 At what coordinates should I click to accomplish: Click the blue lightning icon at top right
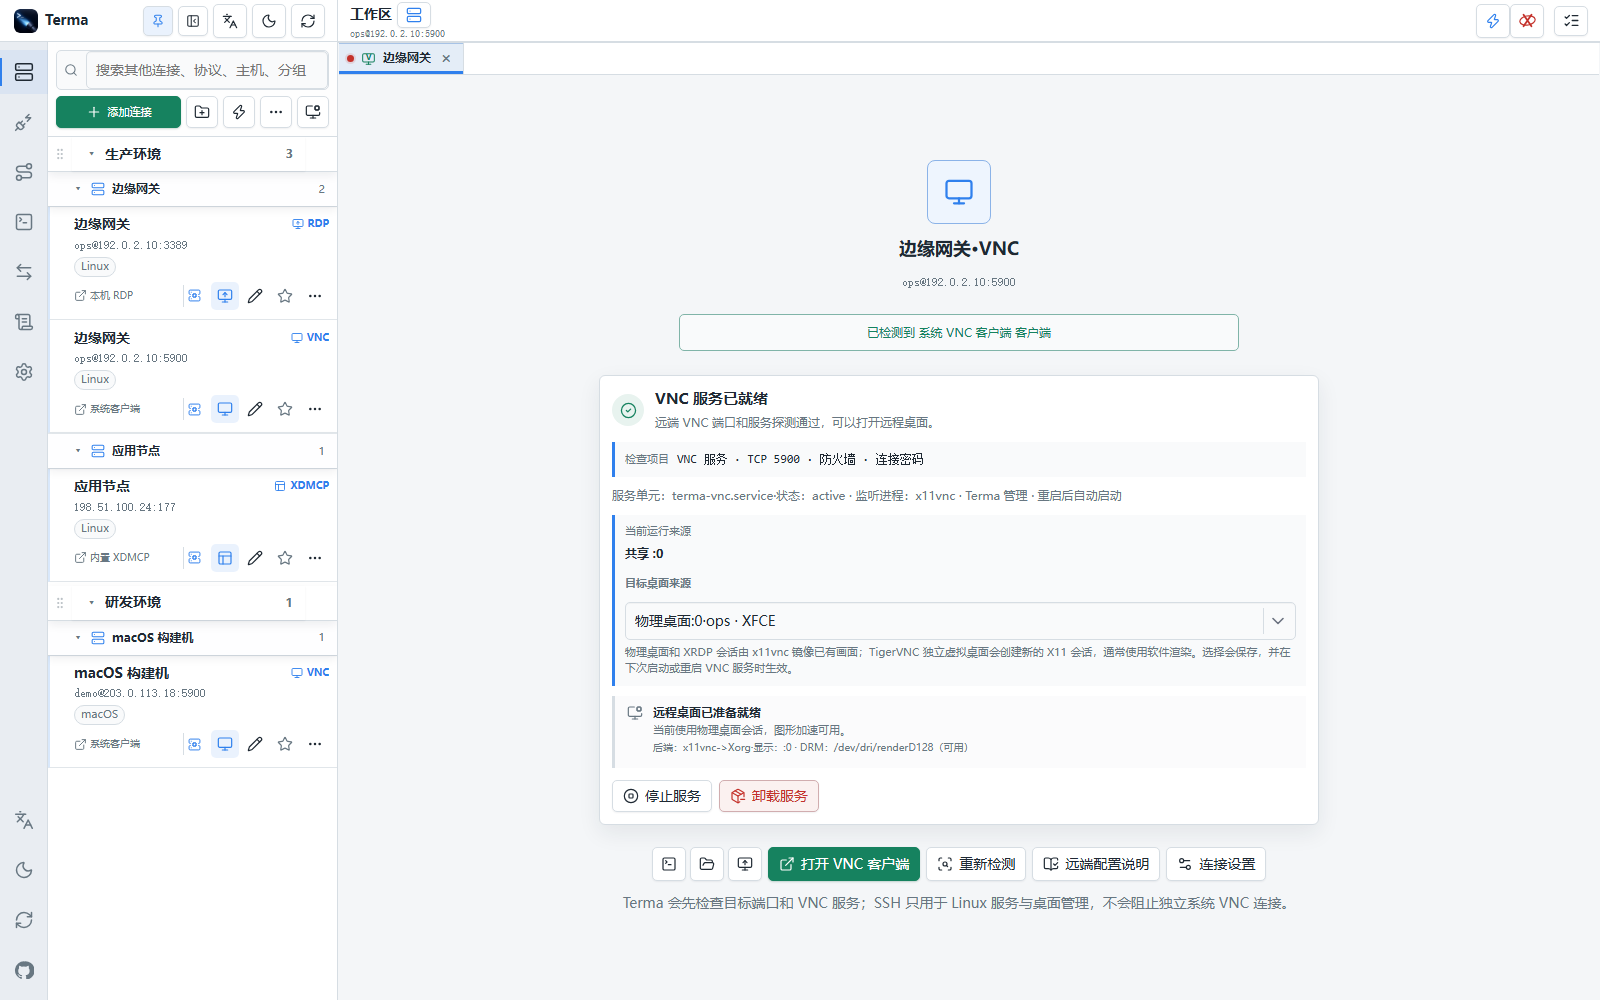(x=1493, y=21)
